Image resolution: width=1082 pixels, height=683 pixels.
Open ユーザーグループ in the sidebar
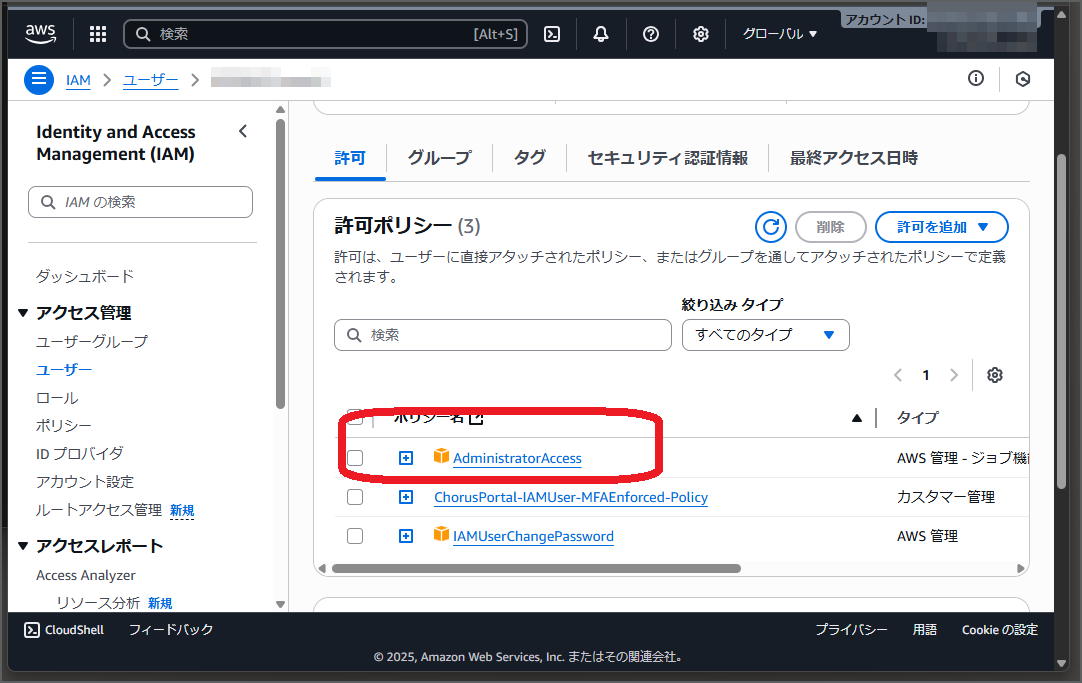(92, 342)
